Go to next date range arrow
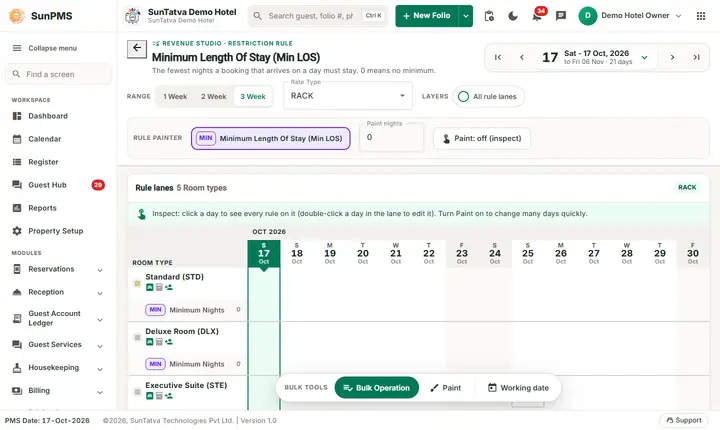The width and height of the screenshot is (720, 430). (x=672, y=57)
